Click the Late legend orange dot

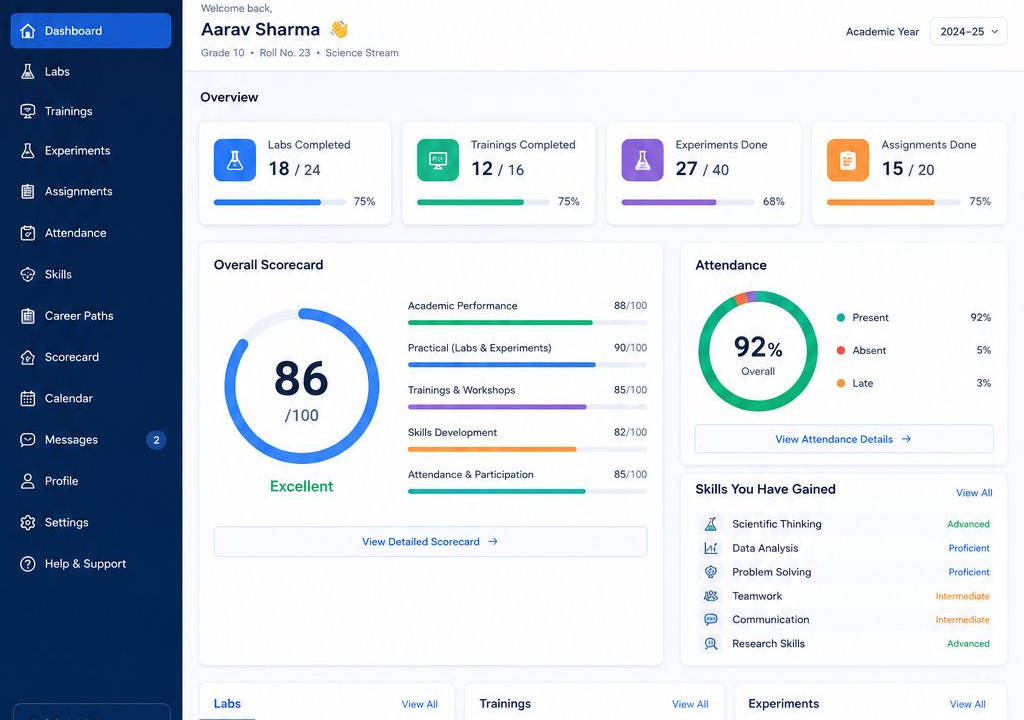[x=841, y=383]
